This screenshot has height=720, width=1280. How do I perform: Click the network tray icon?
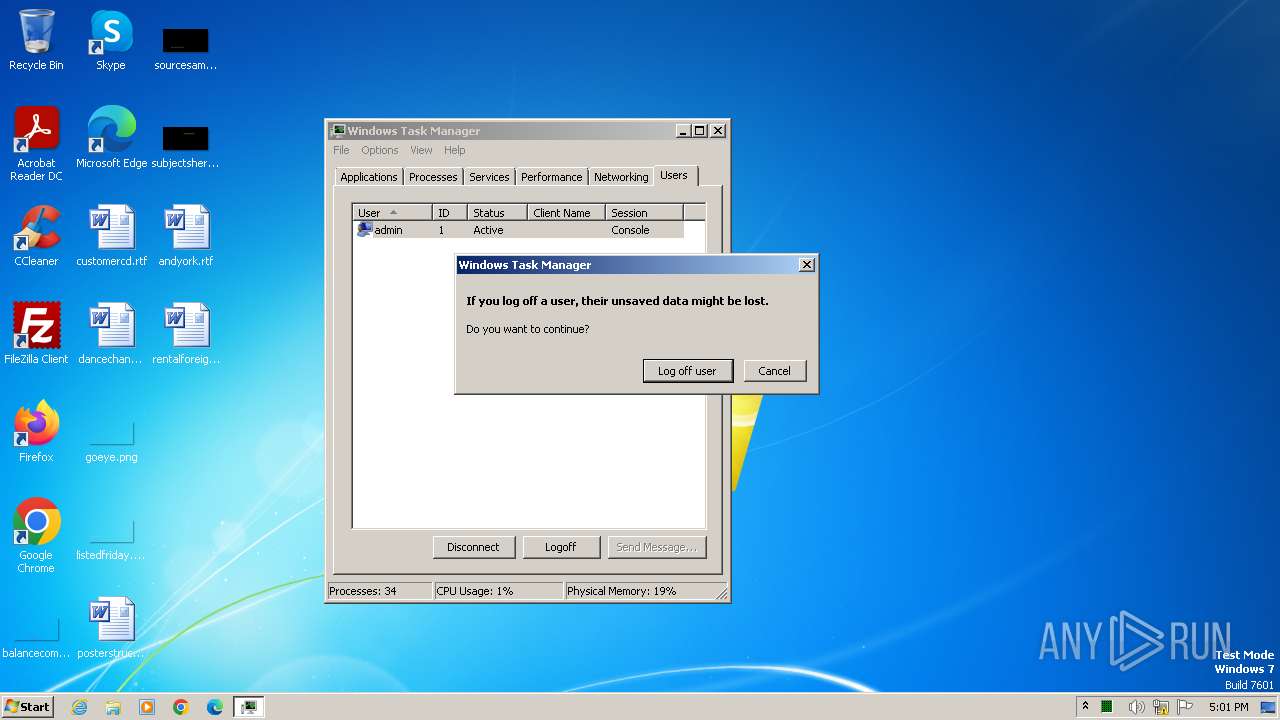1161,707
